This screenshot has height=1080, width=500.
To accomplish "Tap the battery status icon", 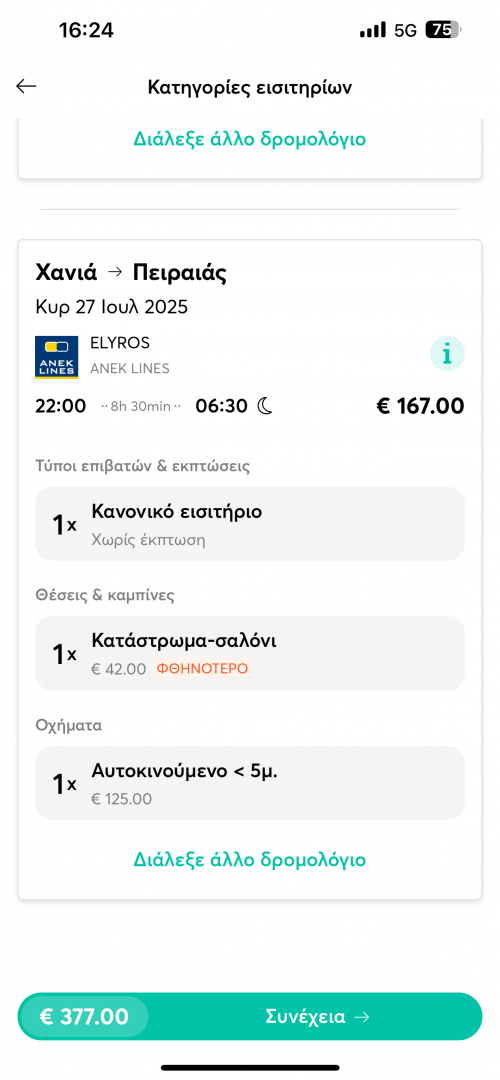I will click(x=444, y=30).
